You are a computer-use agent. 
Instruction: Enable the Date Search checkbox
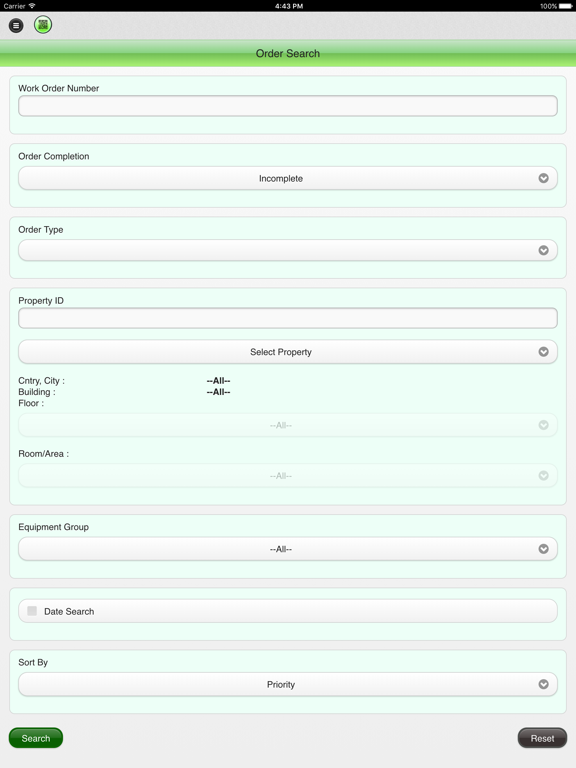pos(32,611)
